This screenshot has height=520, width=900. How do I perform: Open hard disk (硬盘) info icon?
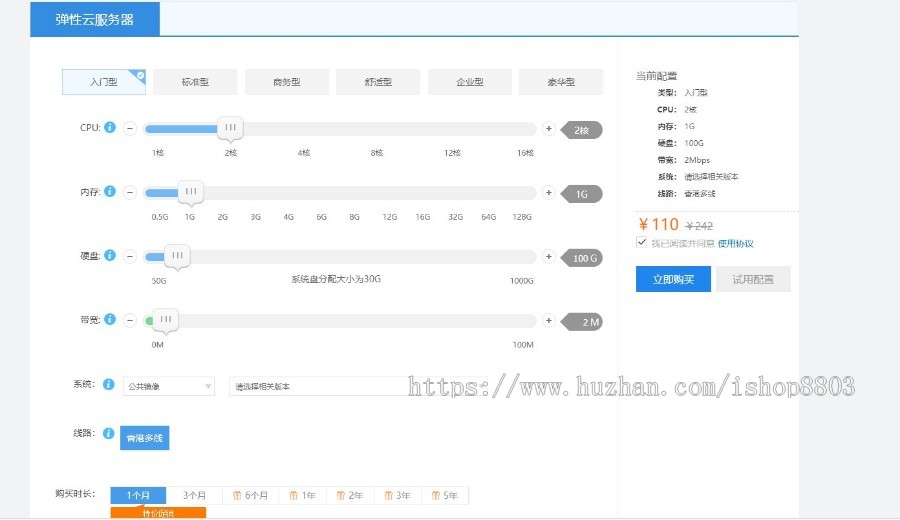point(110,255)
